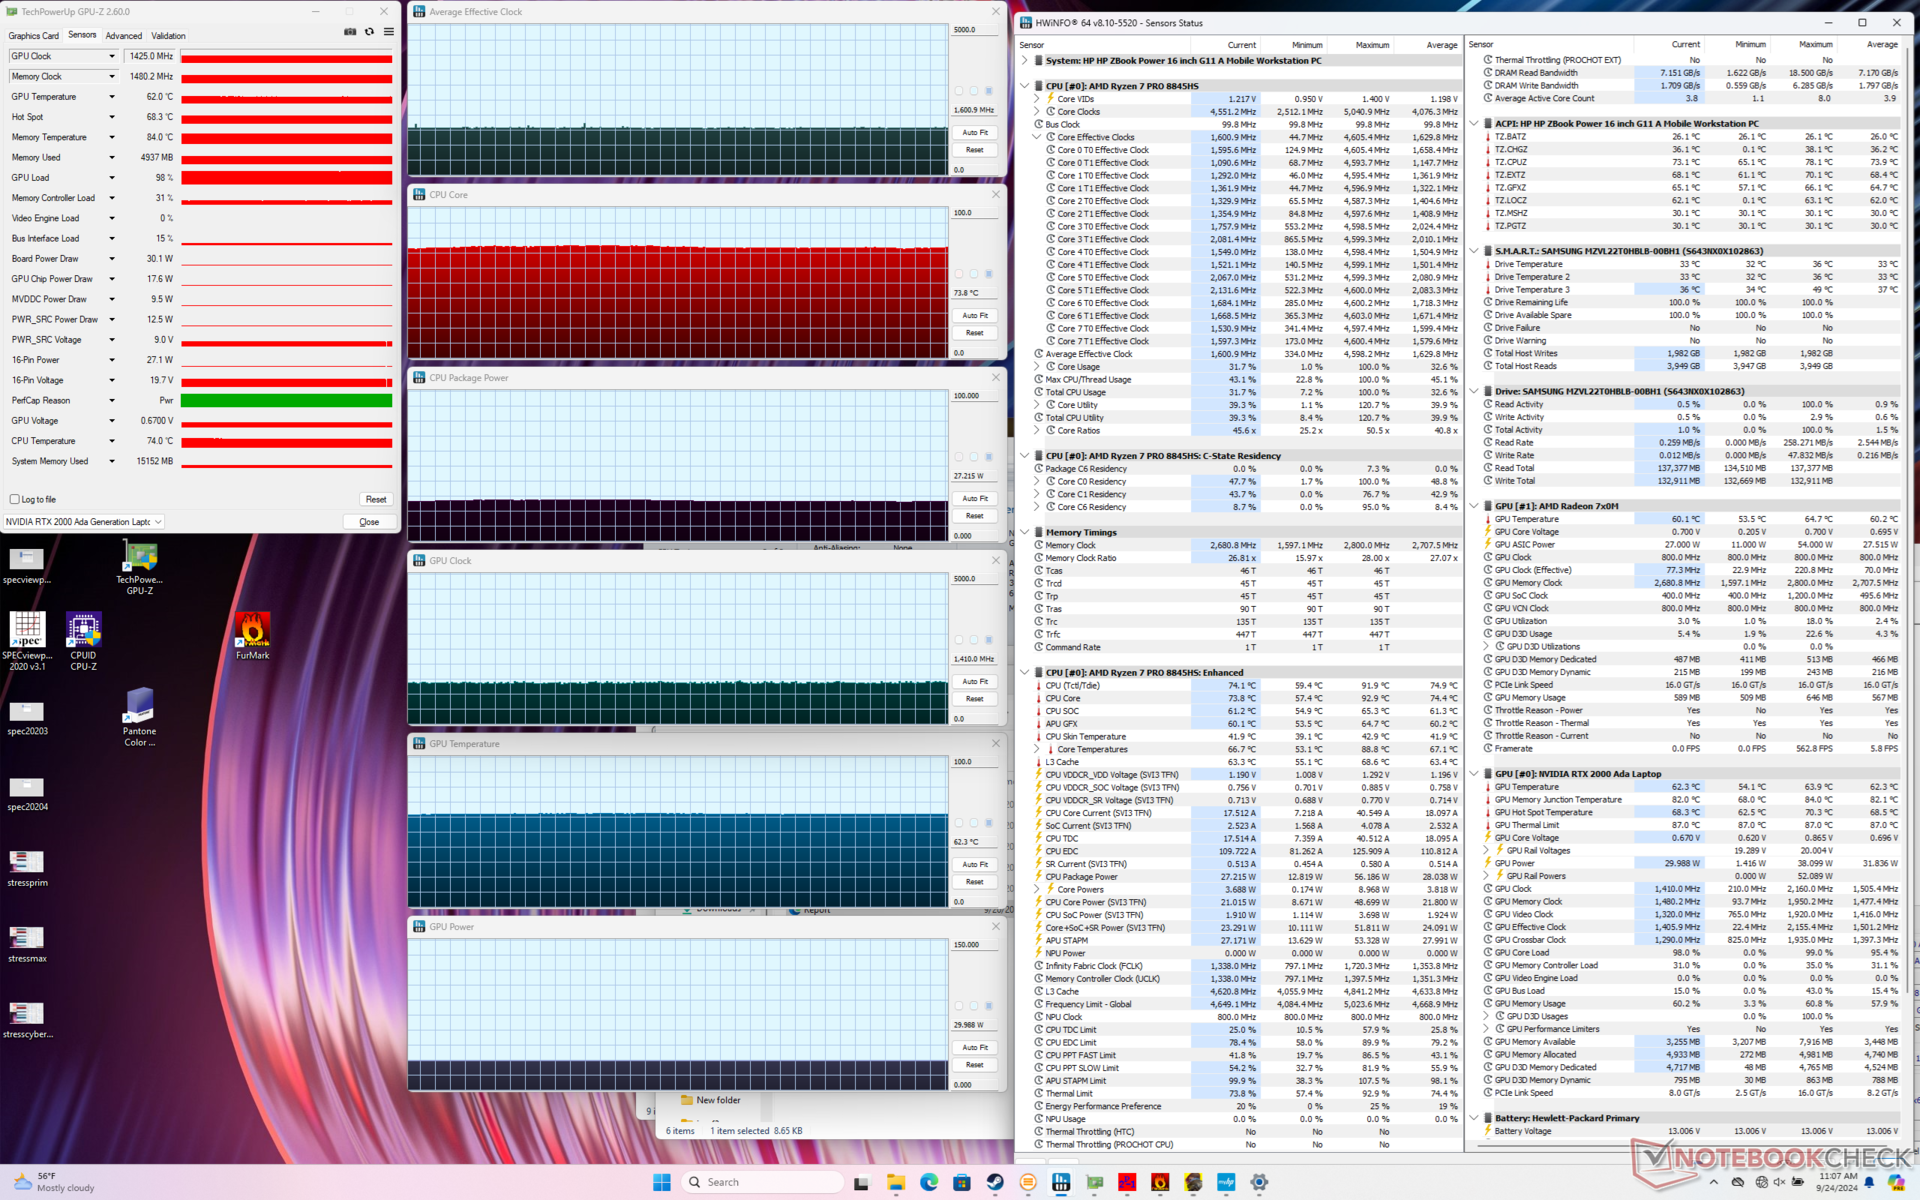1920x1200 pixels.
Task: Open the GPU-Z hamburger menu
Action: [x=389, y=32]
